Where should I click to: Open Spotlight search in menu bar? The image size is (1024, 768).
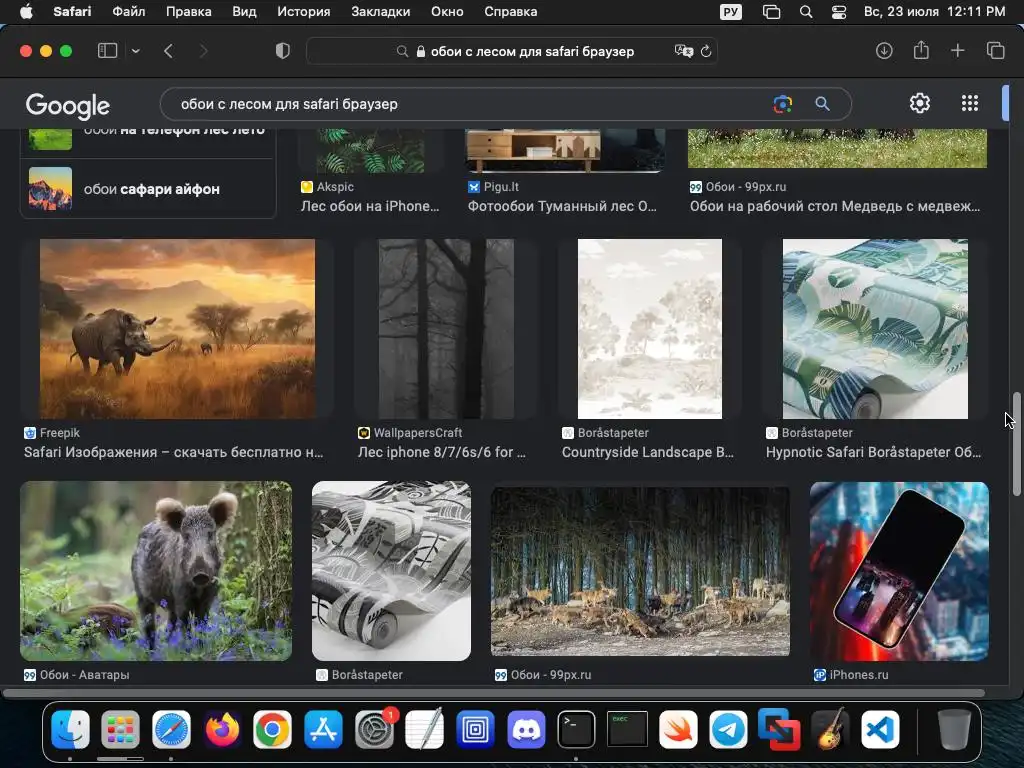coord(806,12)
